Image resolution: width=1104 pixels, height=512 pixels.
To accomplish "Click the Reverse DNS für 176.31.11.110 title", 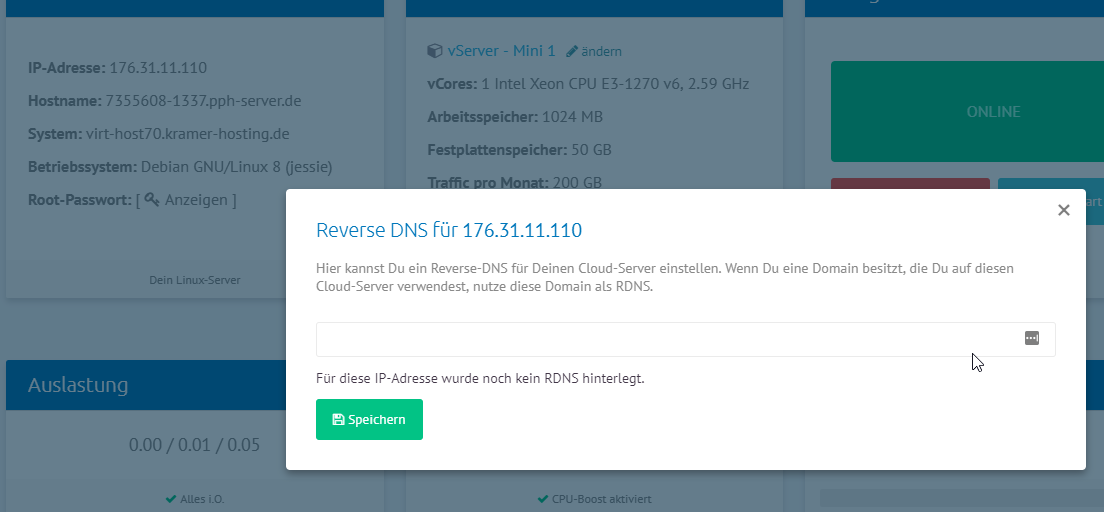I will click(449, 230).
